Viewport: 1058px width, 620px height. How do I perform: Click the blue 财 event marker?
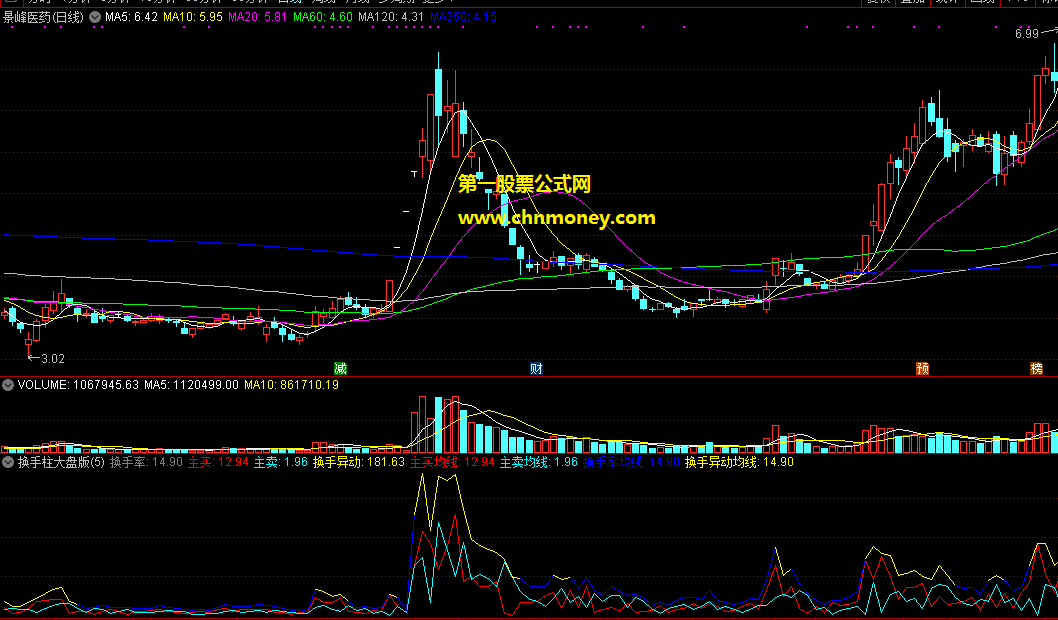[536, 368]
